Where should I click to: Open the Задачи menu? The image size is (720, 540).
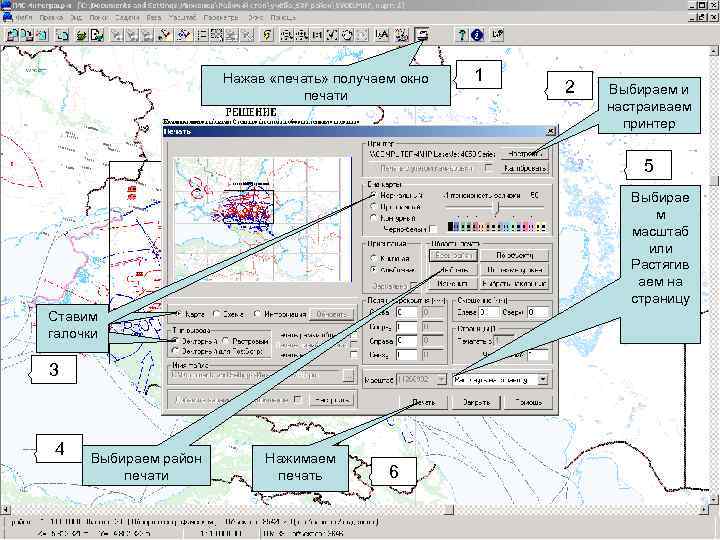(127, 17)
